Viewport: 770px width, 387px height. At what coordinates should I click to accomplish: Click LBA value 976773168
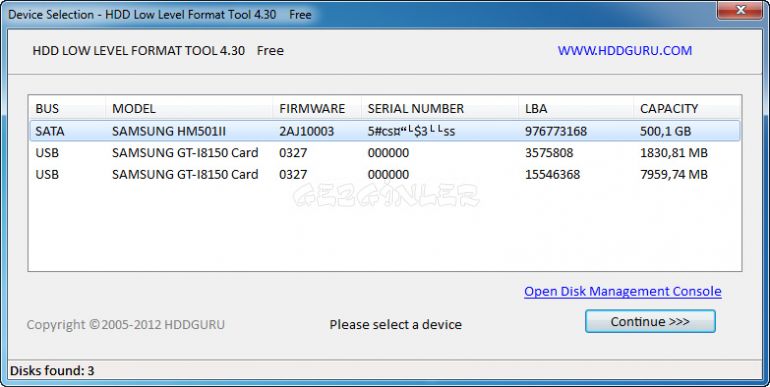pyautogui.click(x=556, y=131)
